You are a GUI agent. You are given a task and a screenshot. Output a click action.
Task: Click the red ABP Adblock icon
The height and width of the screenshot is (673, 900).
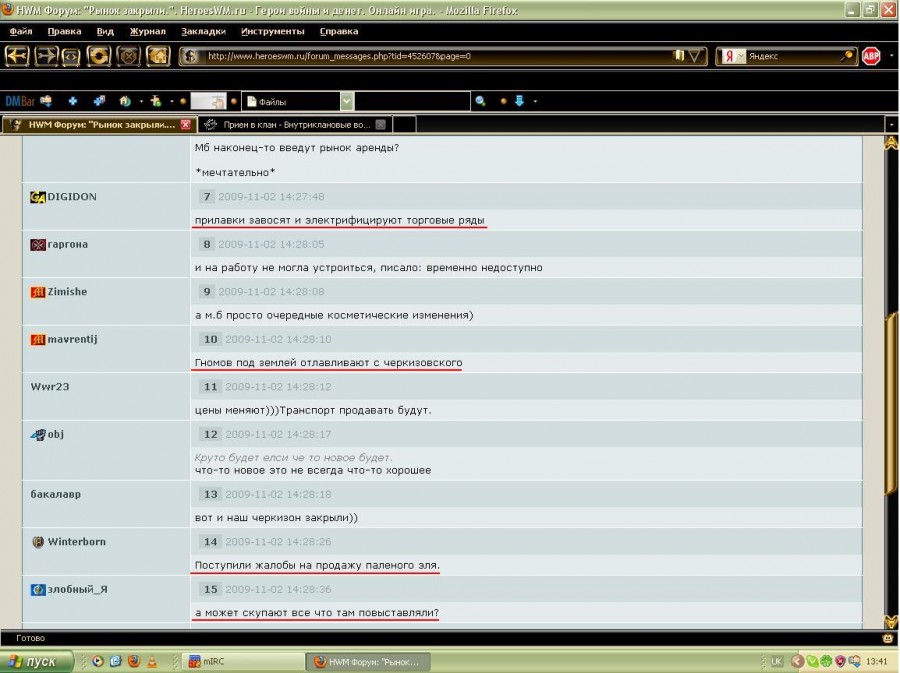pyautogui.click(x=871, y=57)
